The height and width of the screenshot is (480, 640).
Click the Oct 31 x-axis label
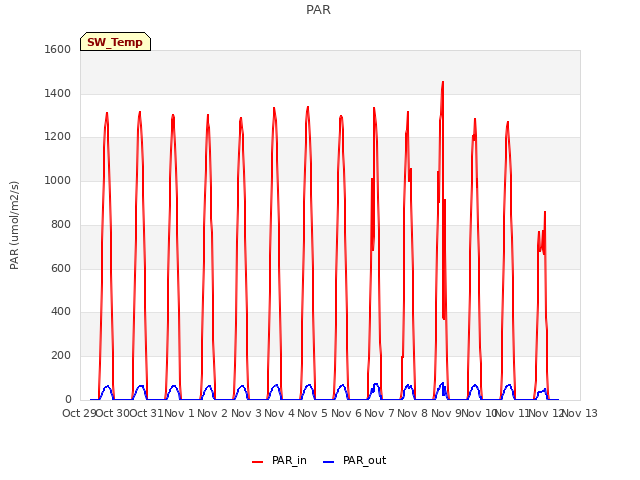coord(146,413)
